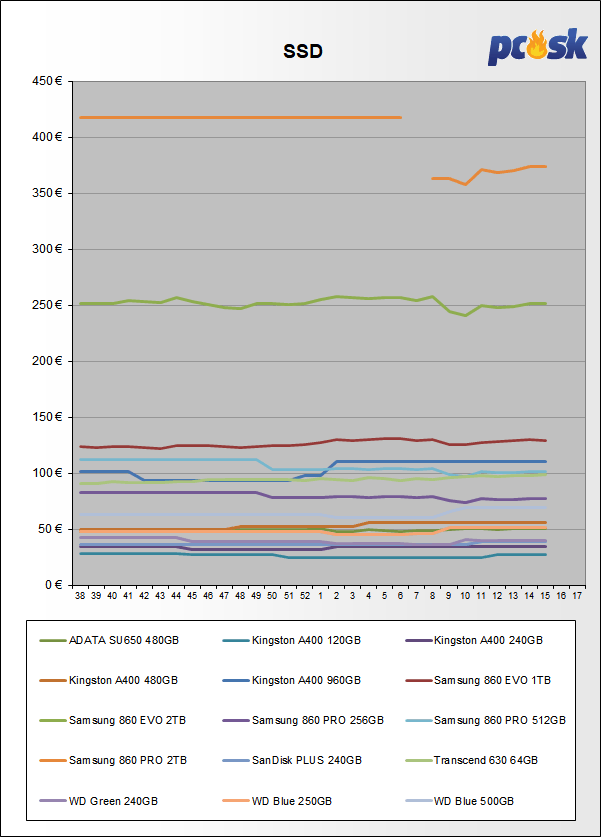
Task: Click the 250 € axis label
Action: [x=47, y=305]
